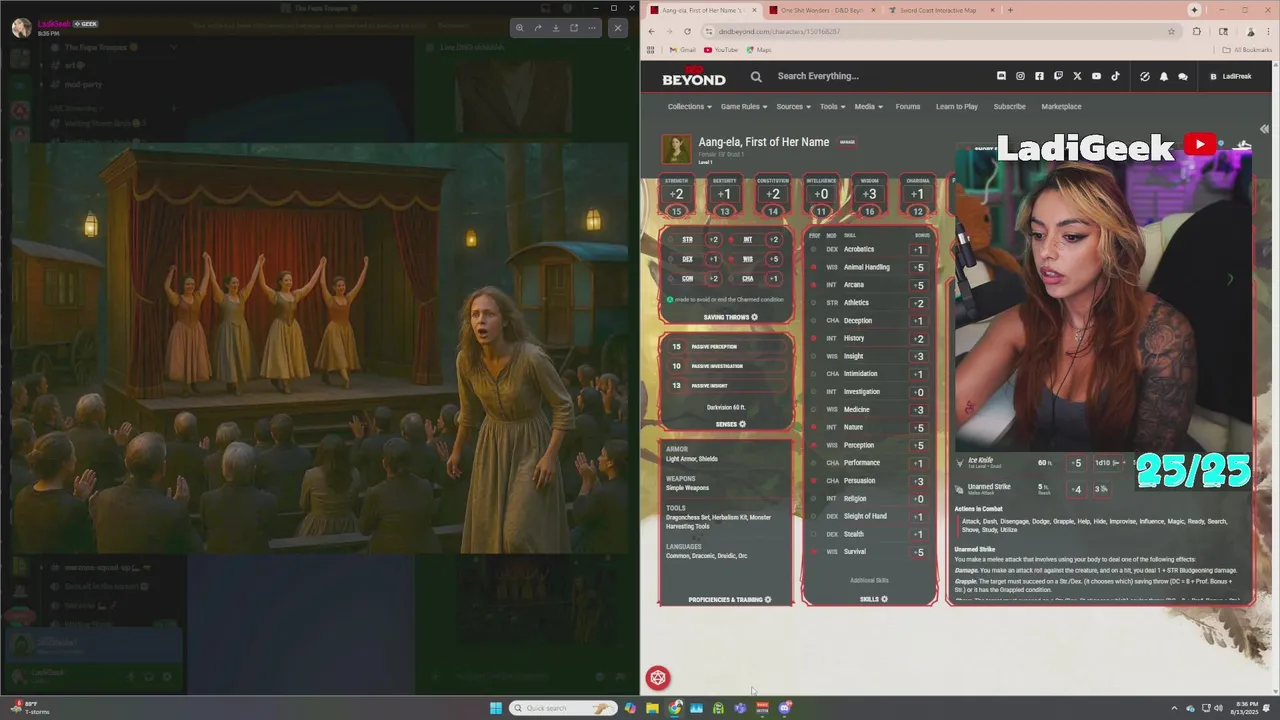This screenshot has height=720, width=1280.
Task: Bookmark this page with the star icon
Action: point(1171,31)
